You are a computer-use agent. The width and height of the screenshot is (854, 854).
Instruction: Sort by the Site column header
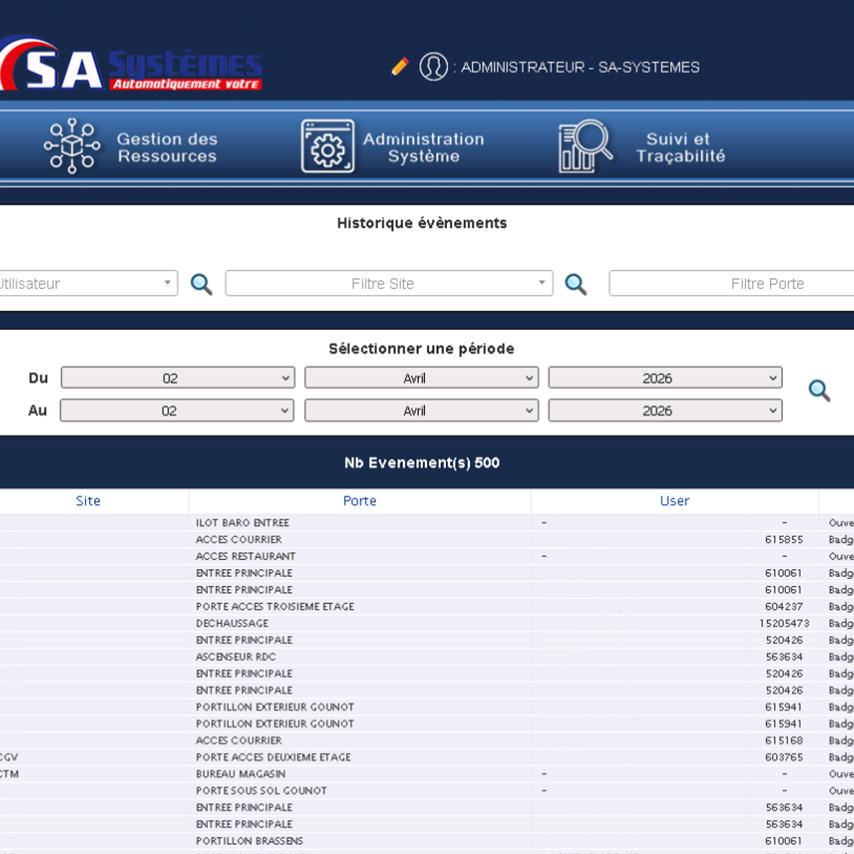coord(88,501)
